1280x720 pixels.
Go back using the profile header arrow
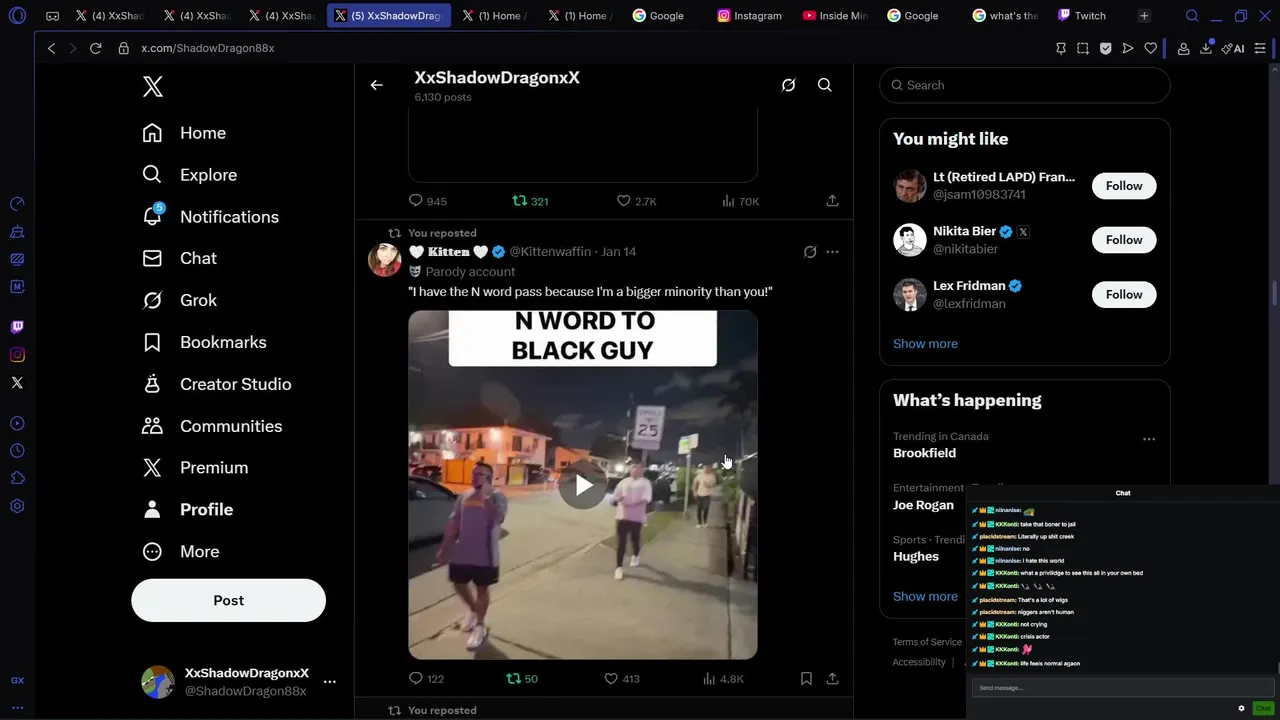click(377, 85)
